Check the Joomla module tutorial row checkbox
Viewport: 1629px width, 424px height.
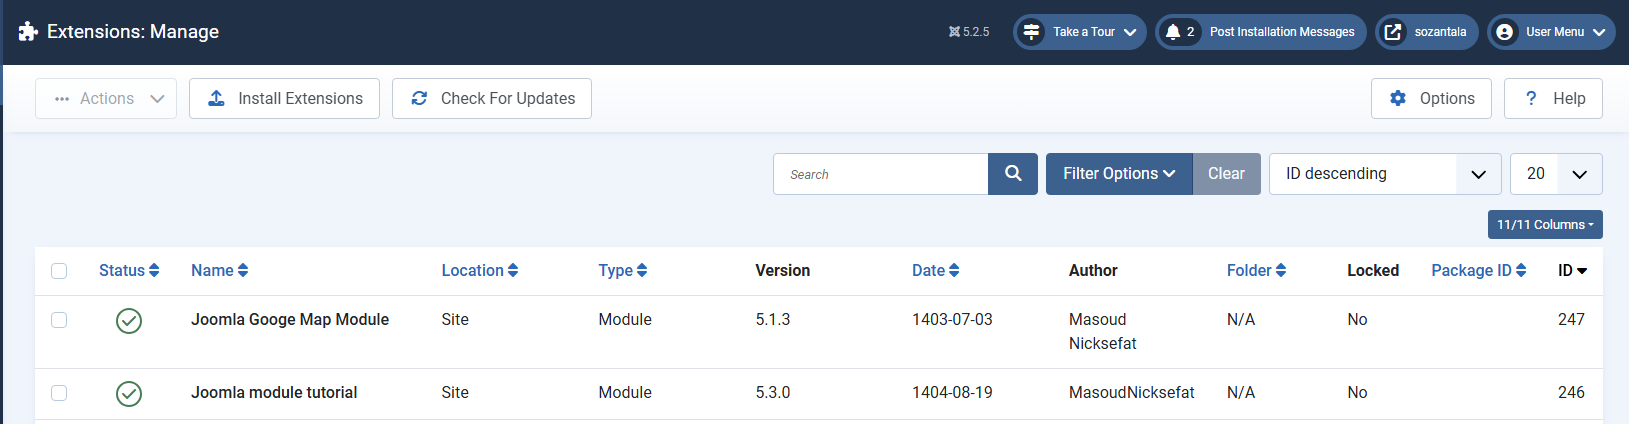click(x=59, y=393)
